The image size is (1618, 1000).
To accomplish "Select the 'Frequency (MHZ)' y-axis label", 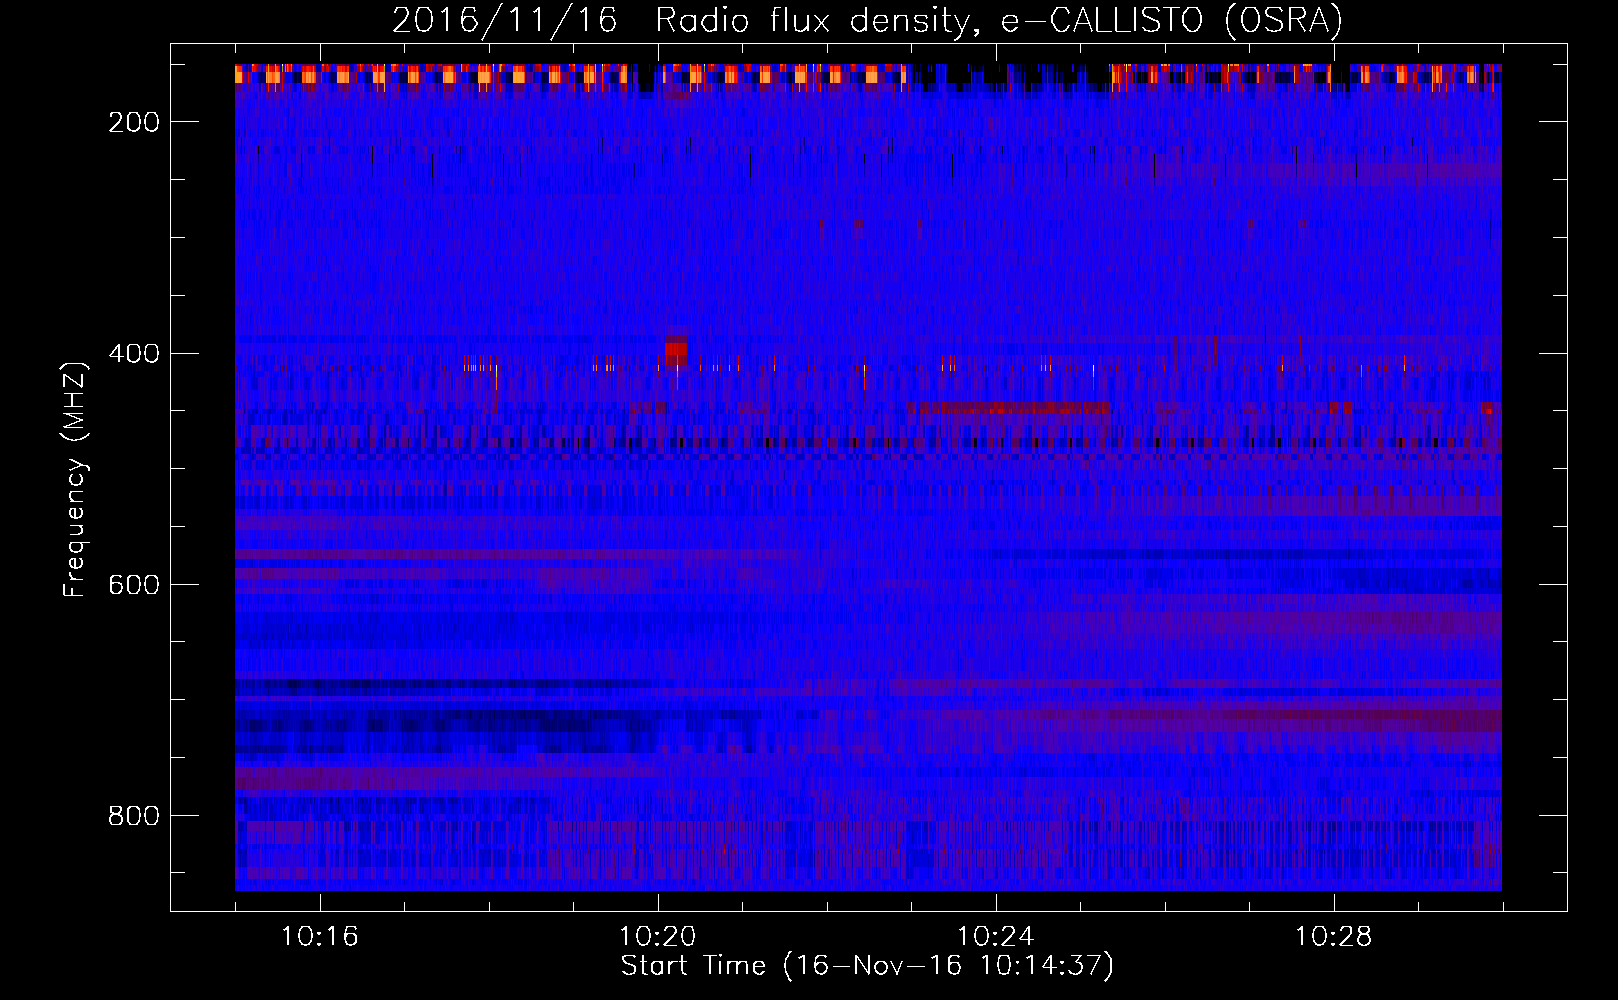I will tap(75, 479).
